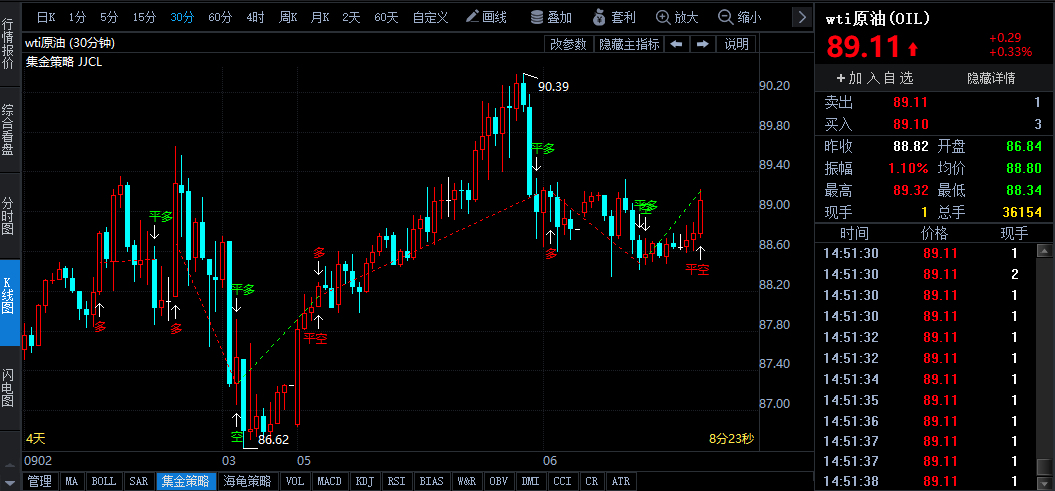
Task: Open the 套利 arbitrage tool
Action: (613, 17)
